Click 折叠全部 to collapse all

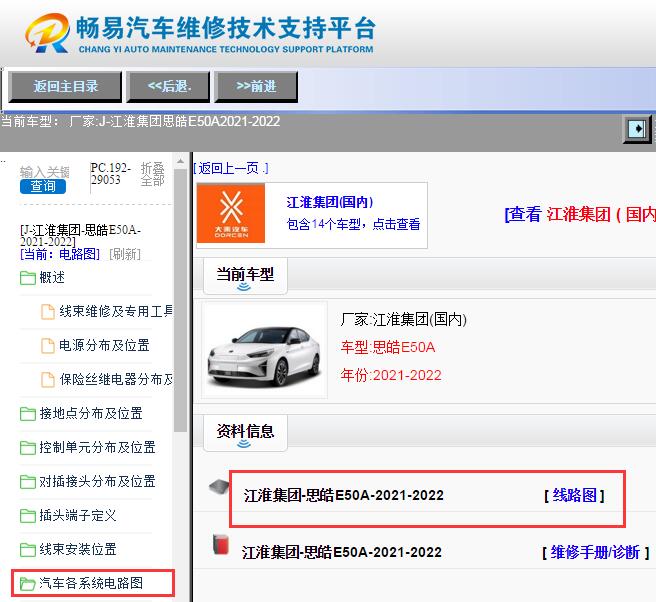click(152, 174)
